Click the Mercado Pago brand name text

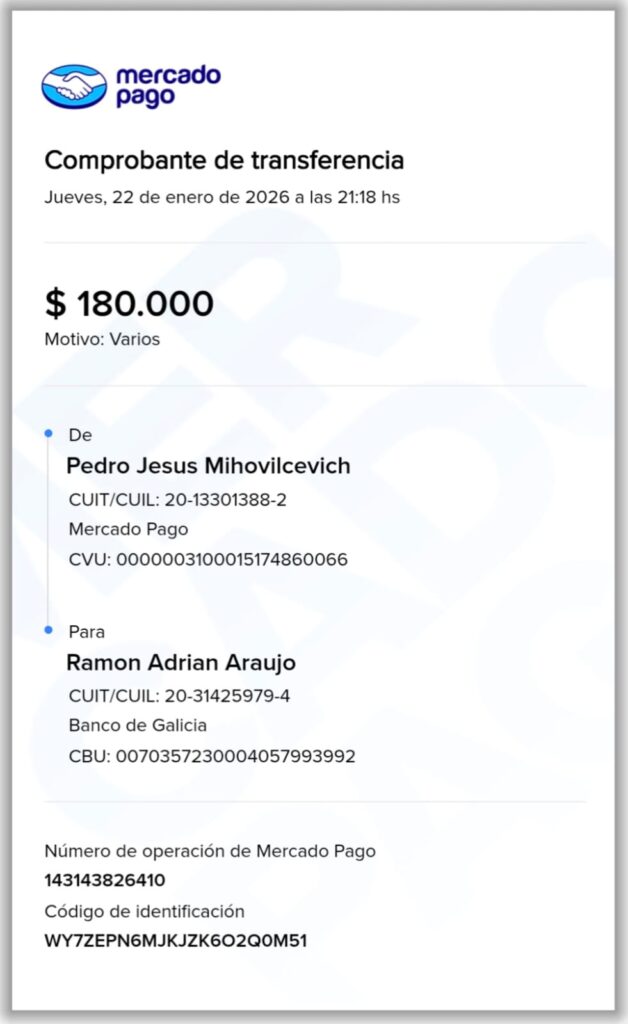167,86
